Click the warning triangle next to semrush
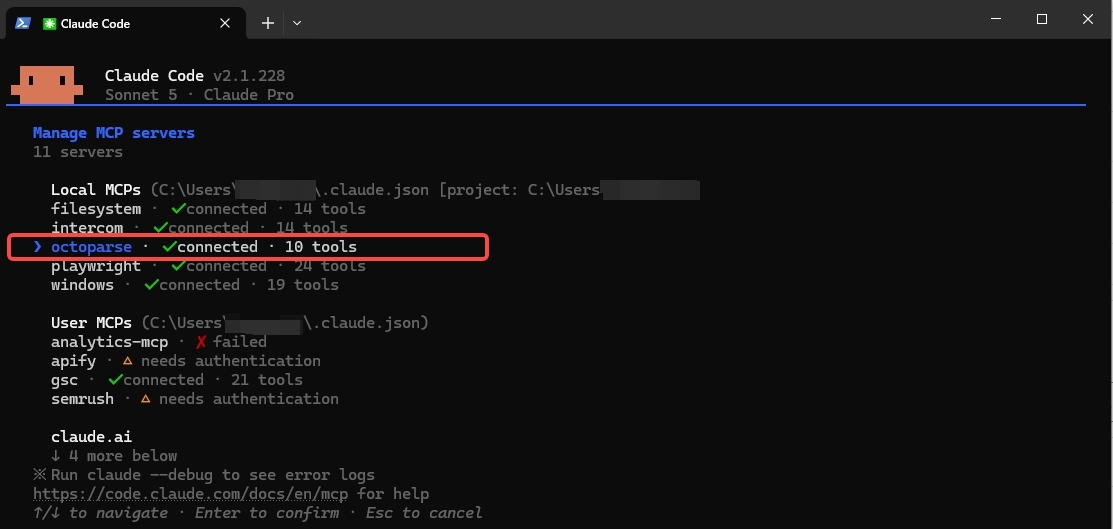The image size is (1113, 529). pos(146,399)
